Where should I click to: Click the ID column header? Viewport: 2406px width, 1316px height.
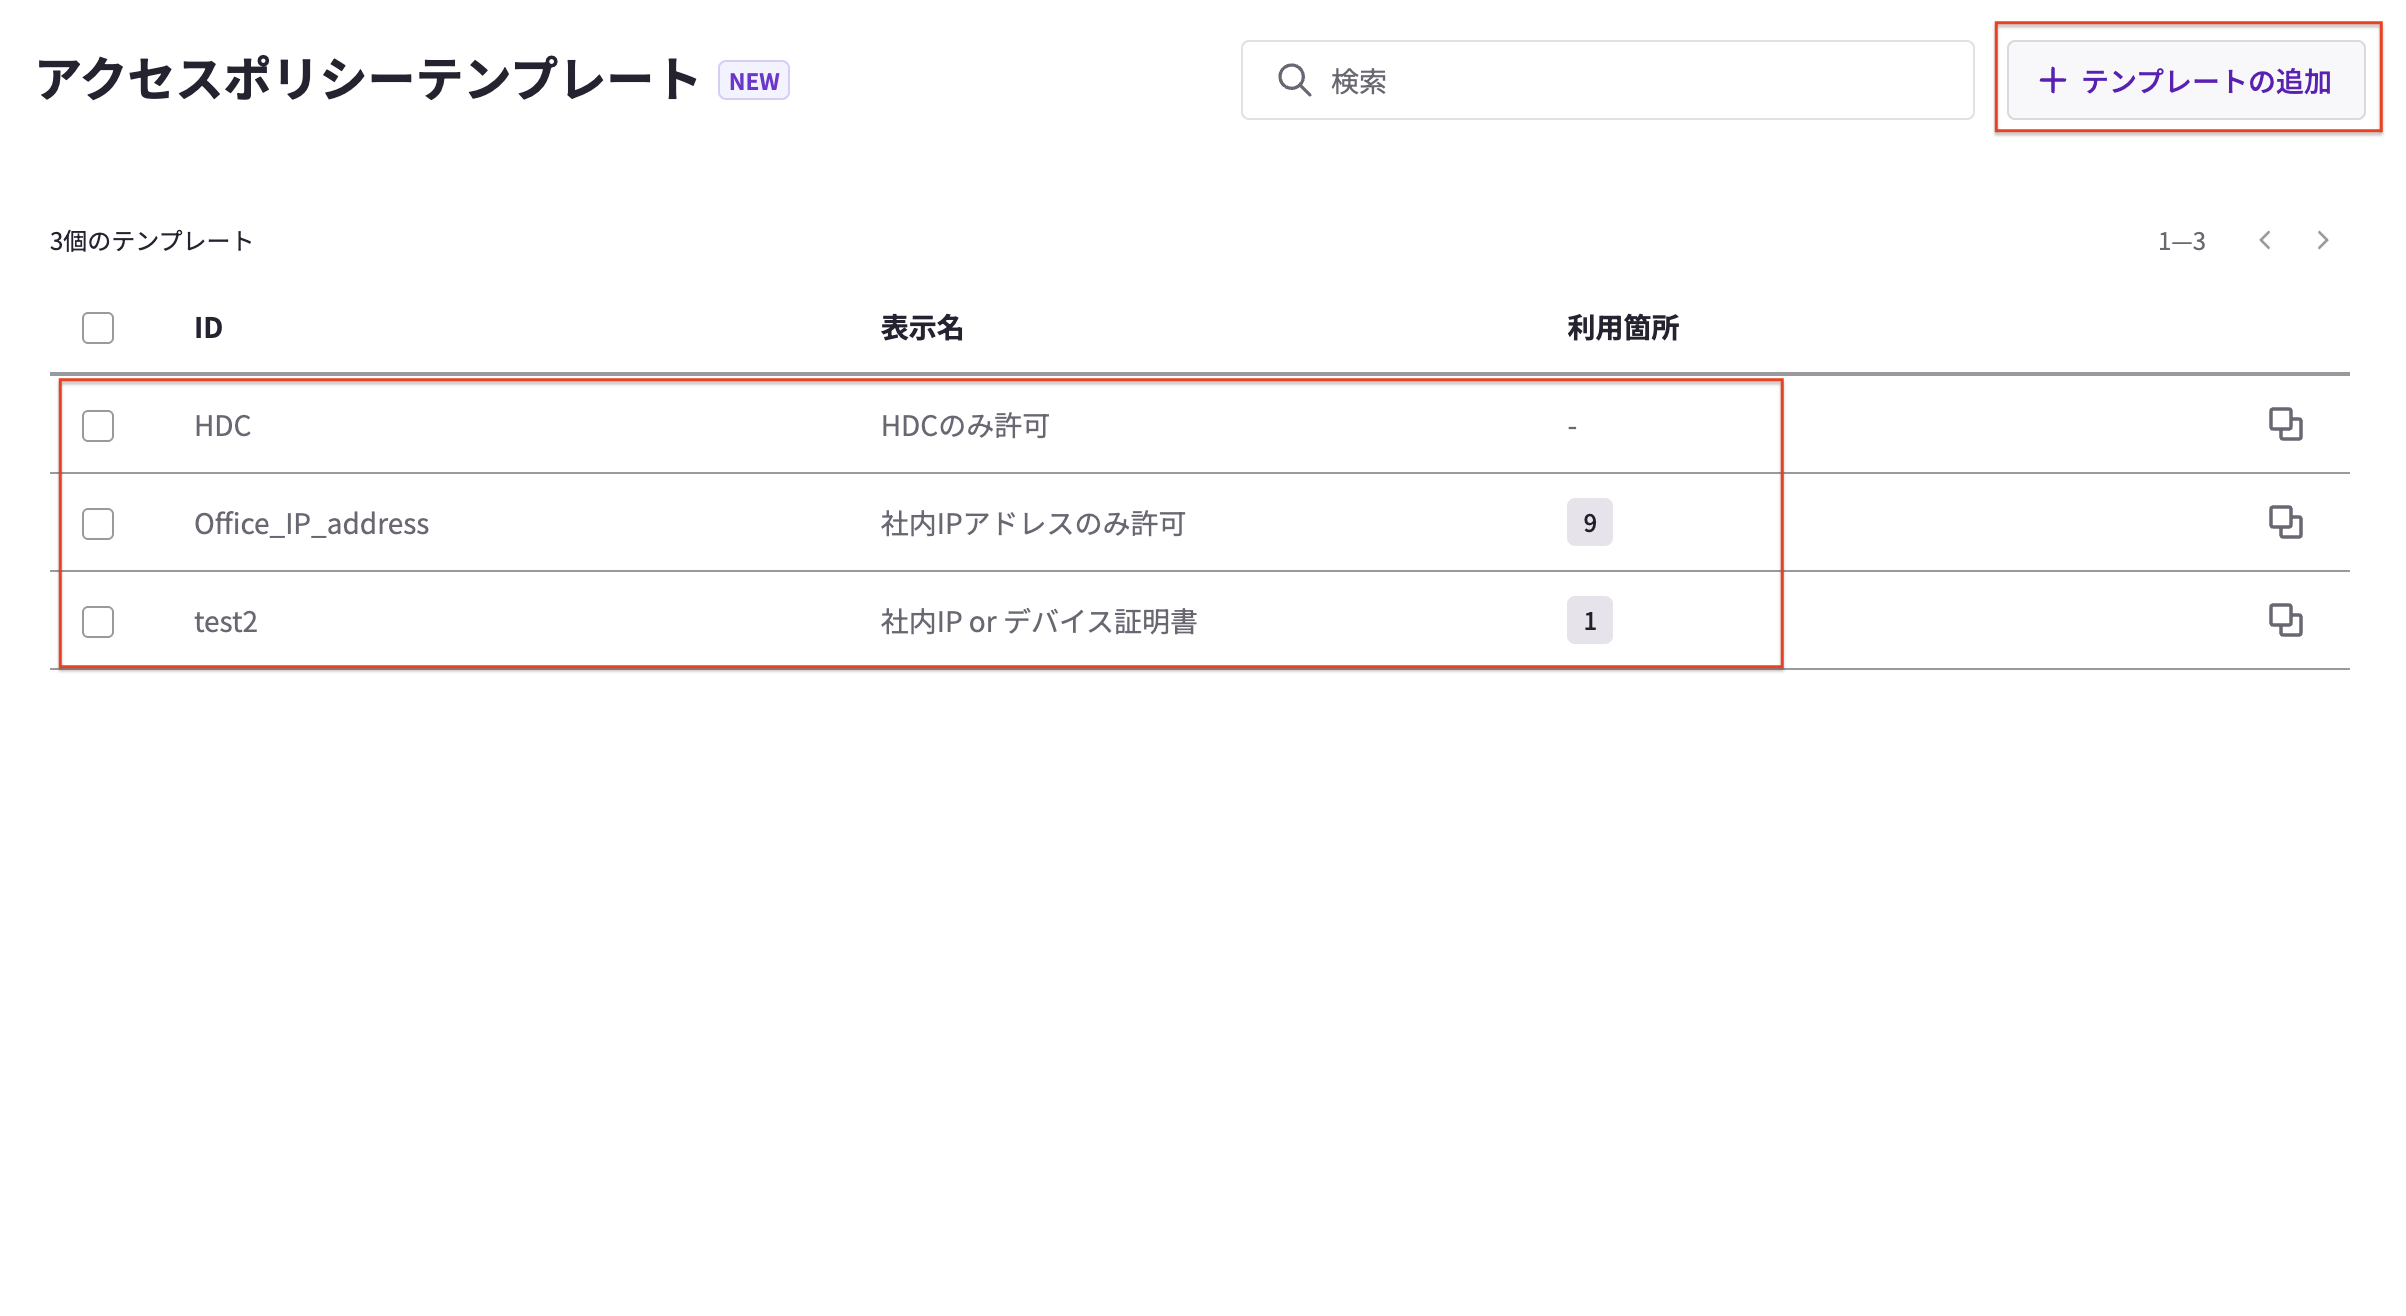(208, 327)
